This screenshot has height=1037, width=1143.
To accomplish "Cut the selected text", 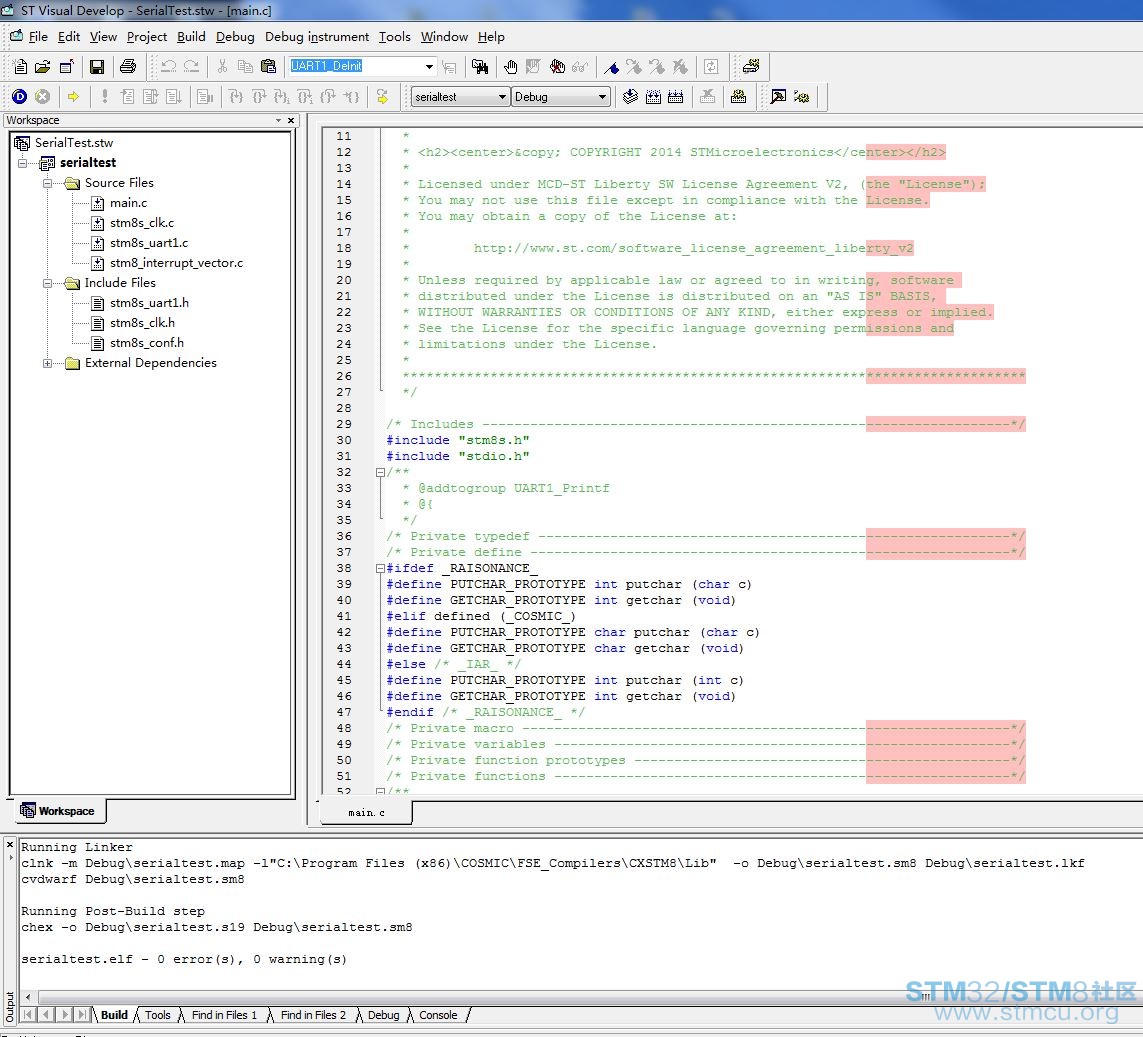I will [222, 67].
